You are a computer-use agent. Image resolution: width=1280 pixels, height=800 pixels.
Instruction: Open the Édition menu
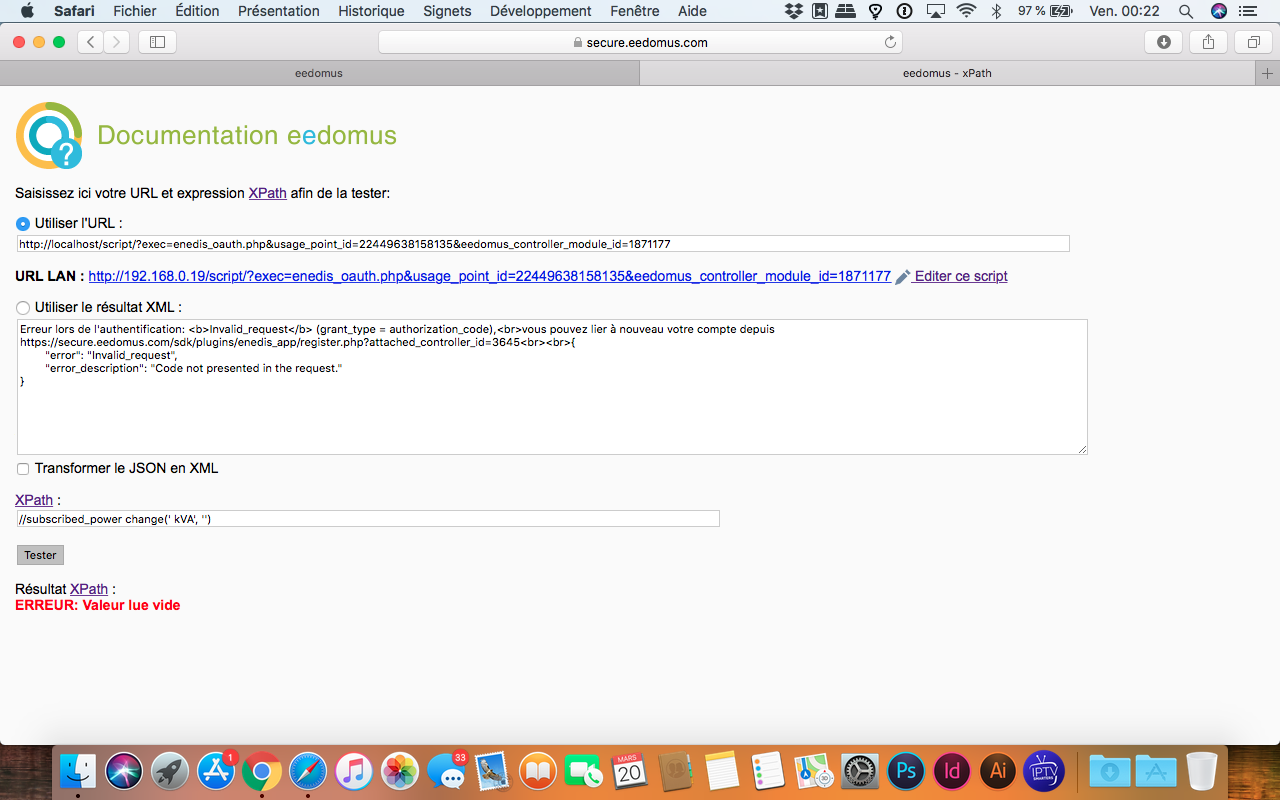click(197, 11)
